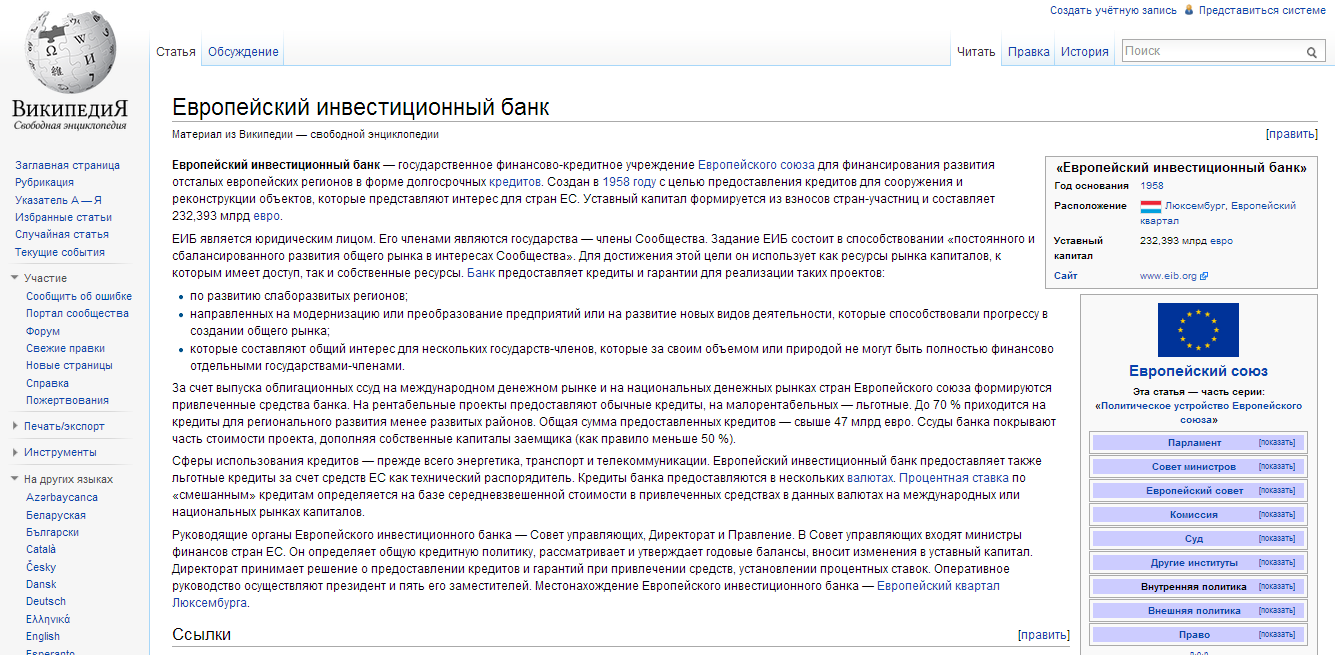Switch to Беларуская language version
Viewport: 1335px width, 655px height.
(56, 515)
